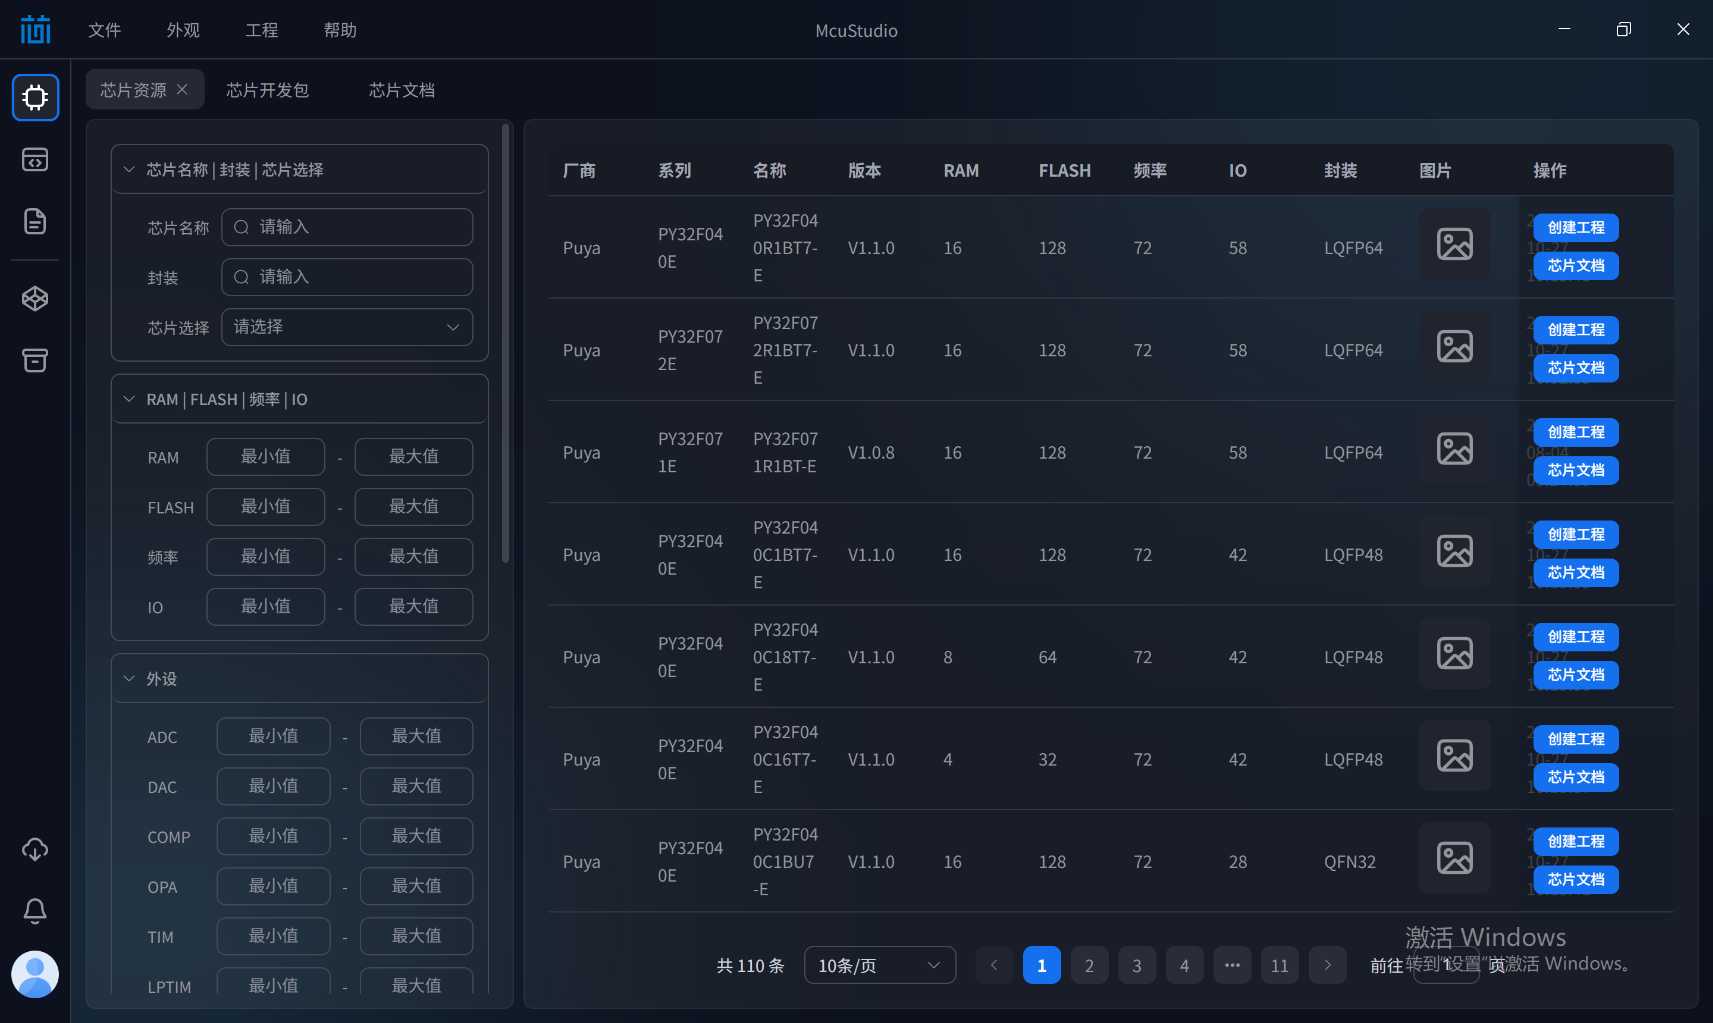Screen dimensions: 1713x1023
Task: Open the 芯片选择 dropdown
Action: (x=347, y=327)
